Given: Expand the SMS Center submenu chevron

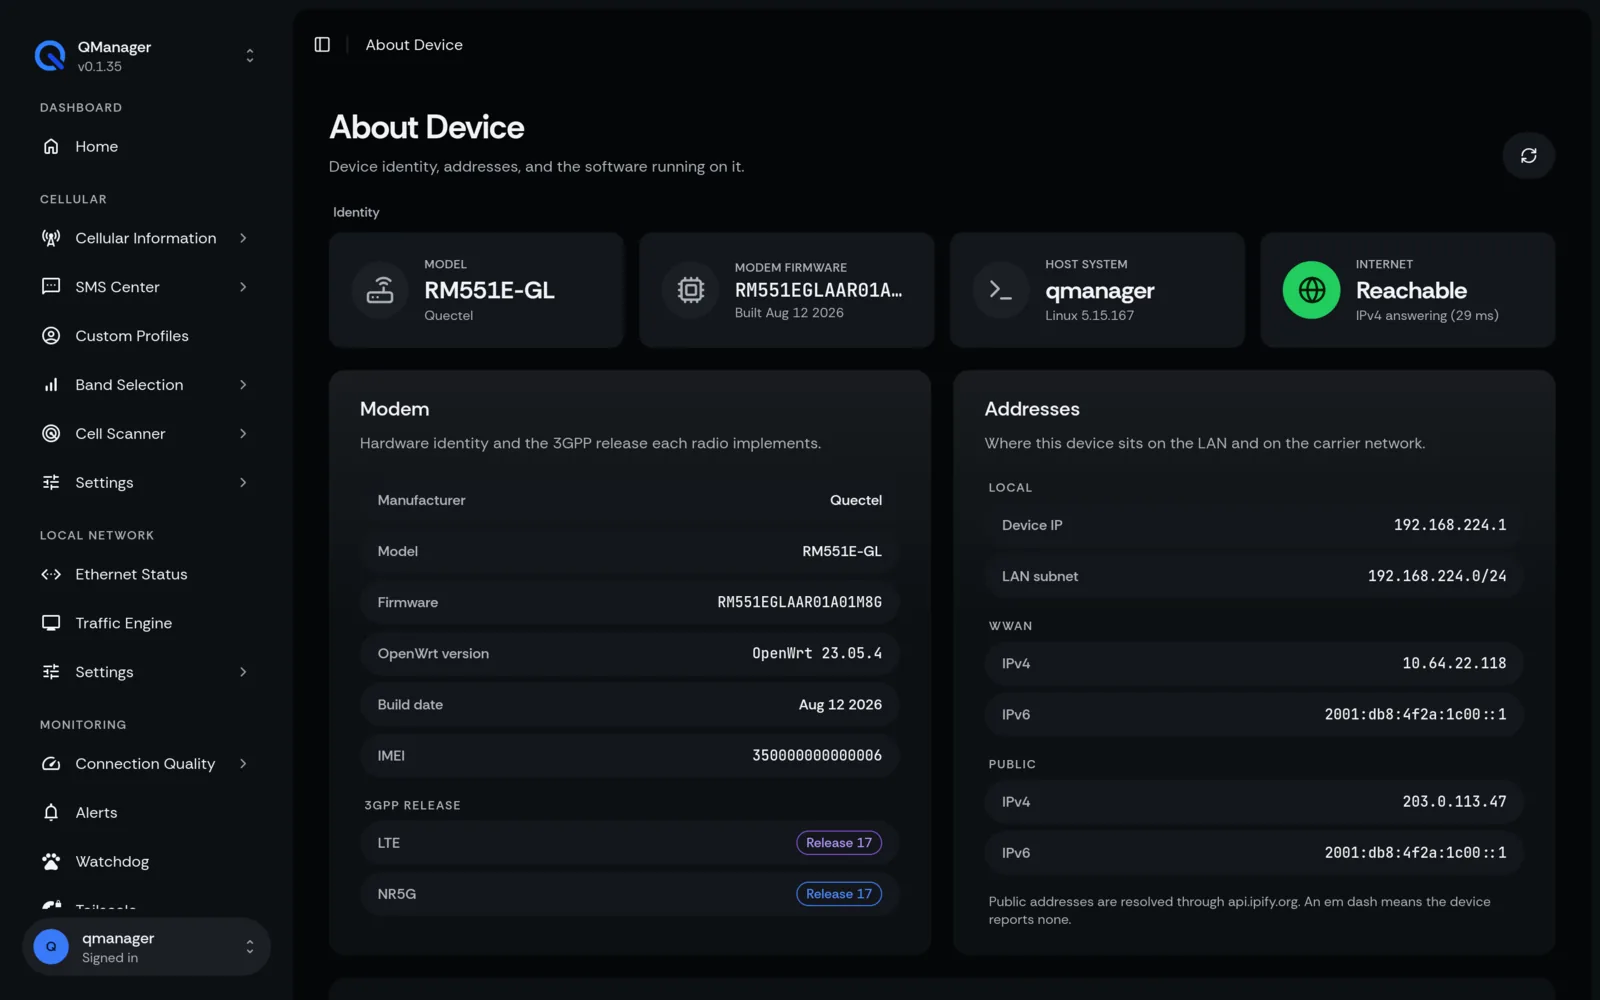Looking at the screenshot, I should (x=243, y=287).
